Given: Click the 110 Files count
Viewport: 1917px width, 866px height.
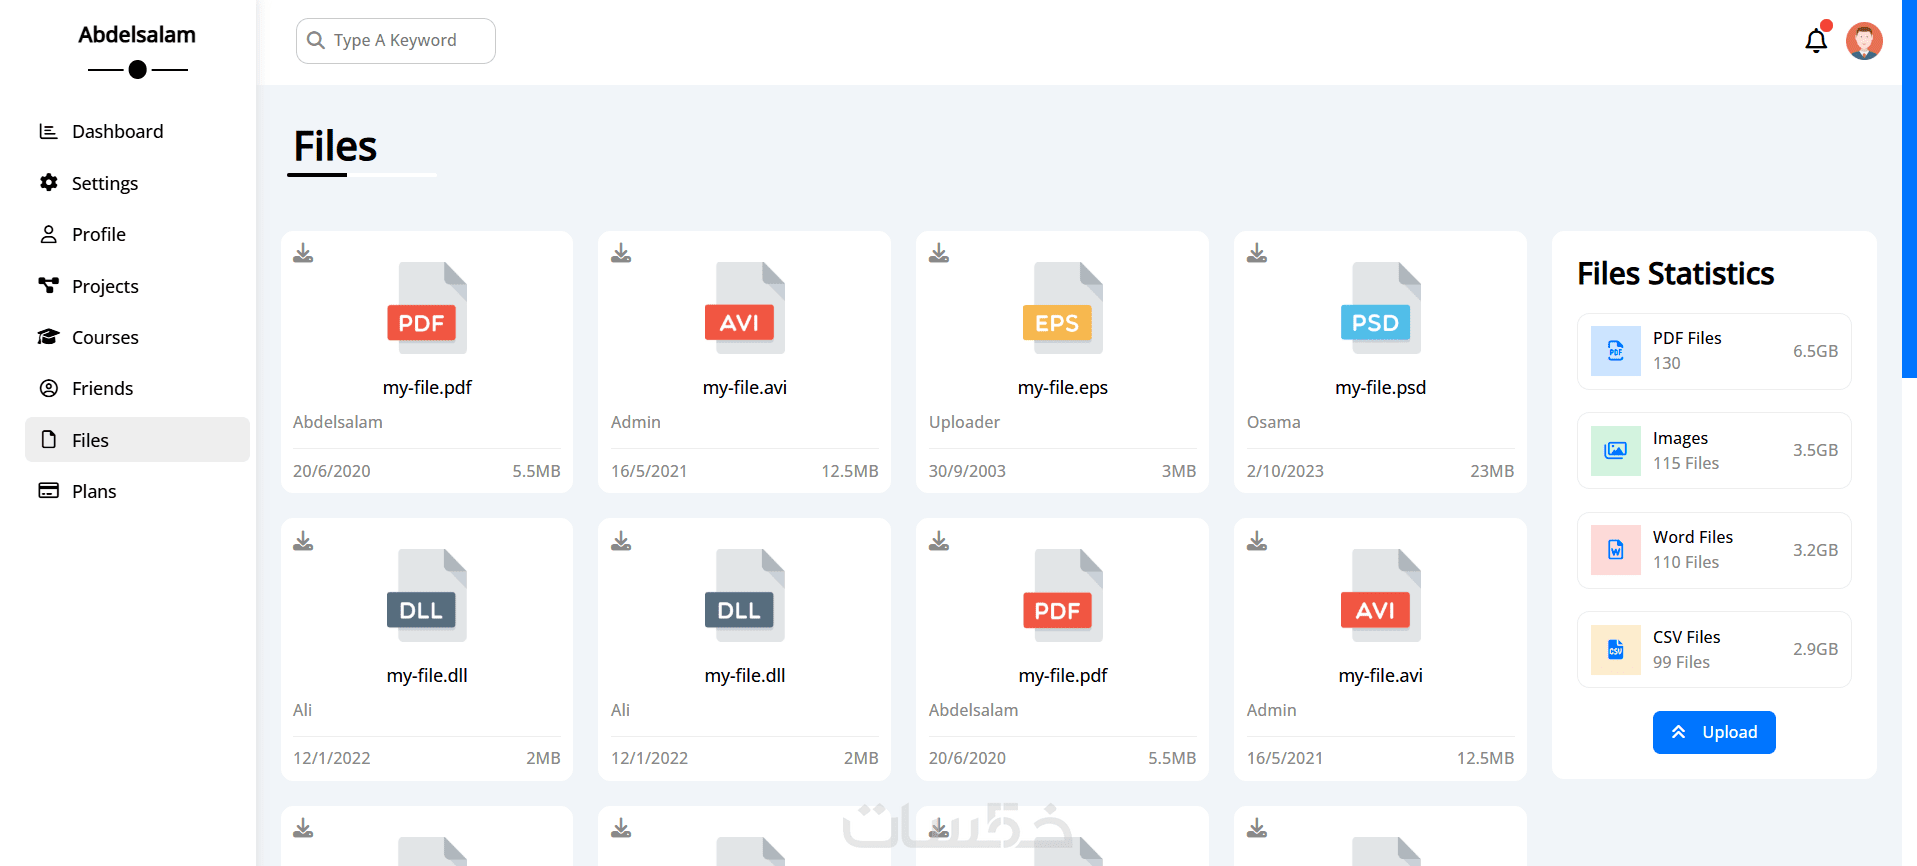Looking at the screenshot, I should [1686, 562].
